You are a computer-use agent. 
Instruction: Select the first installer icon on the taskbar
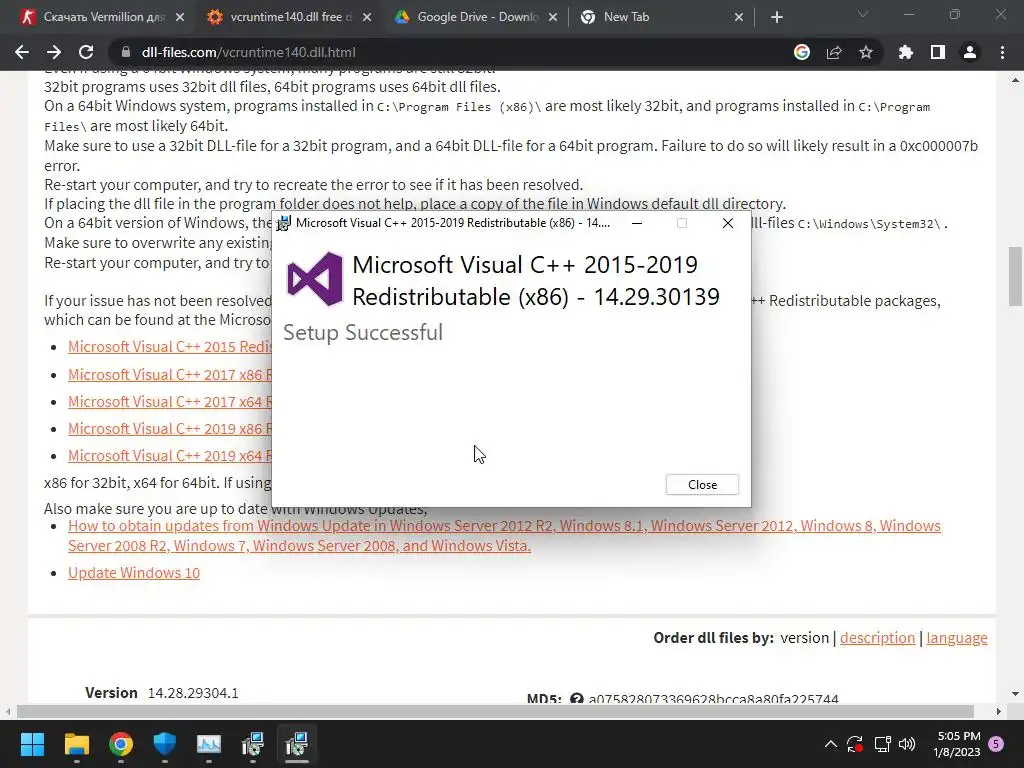[x=253, y=744]
